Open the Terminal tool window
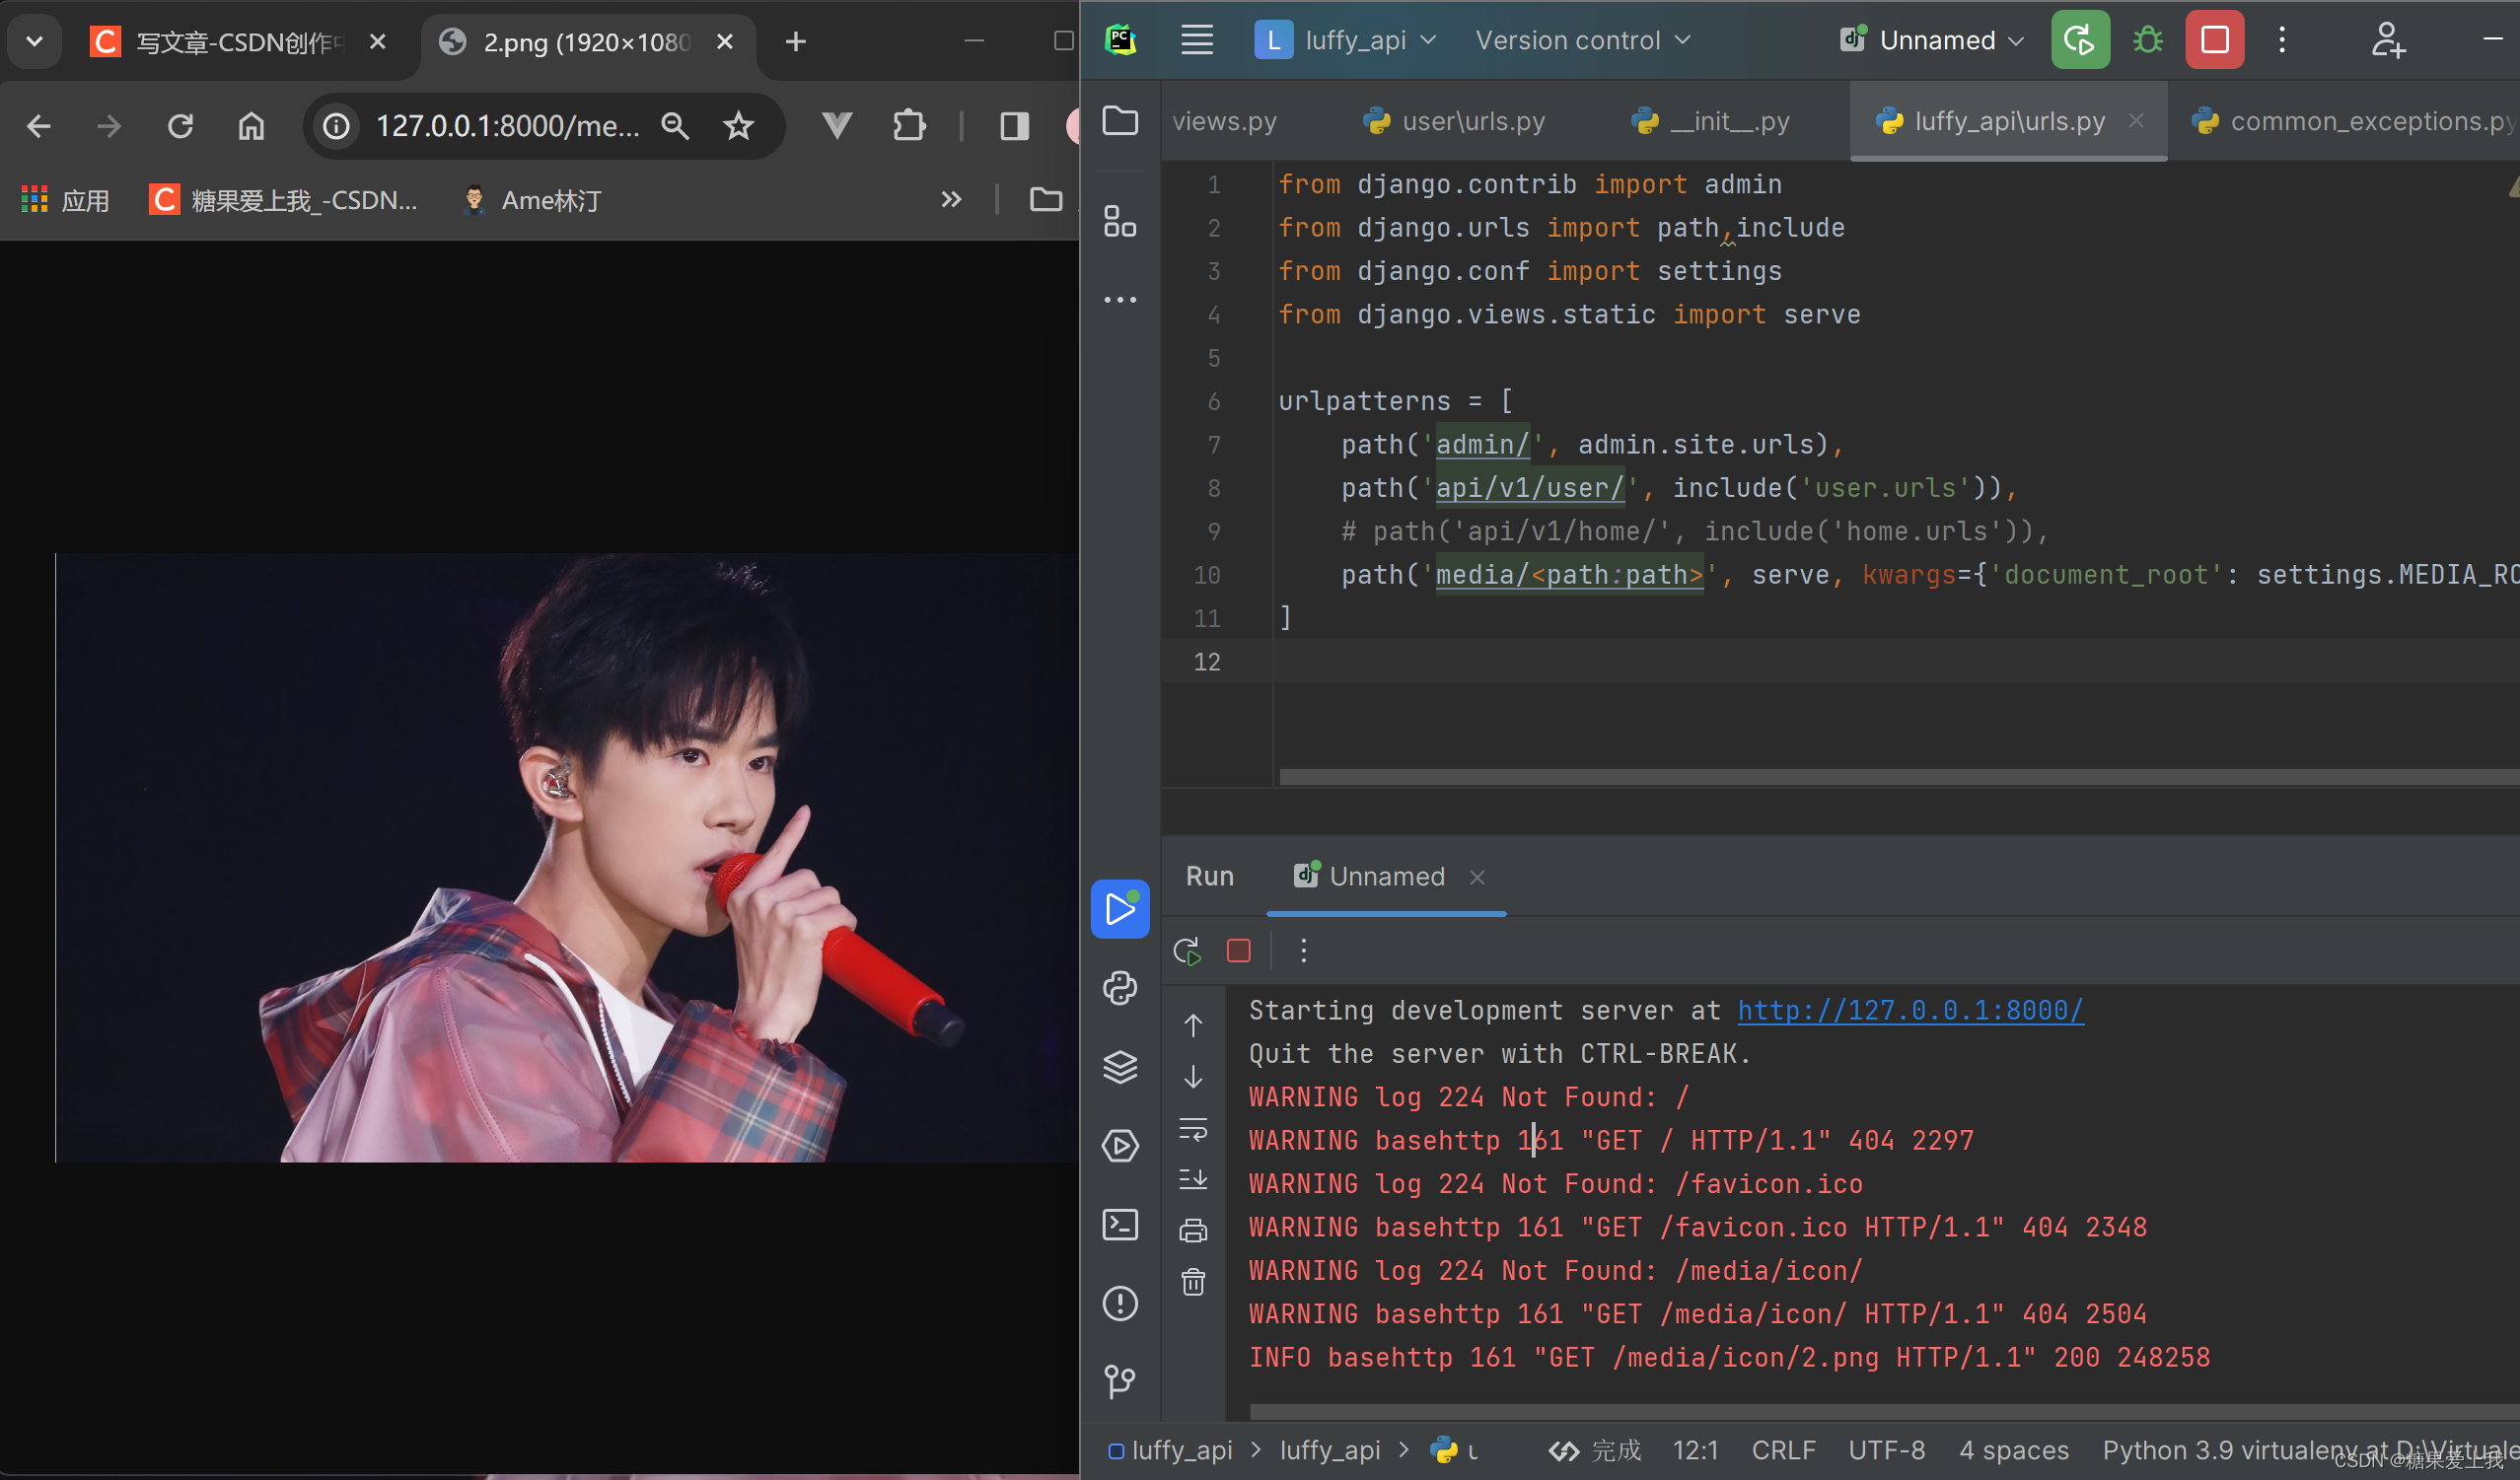 pos(1119,1225)
